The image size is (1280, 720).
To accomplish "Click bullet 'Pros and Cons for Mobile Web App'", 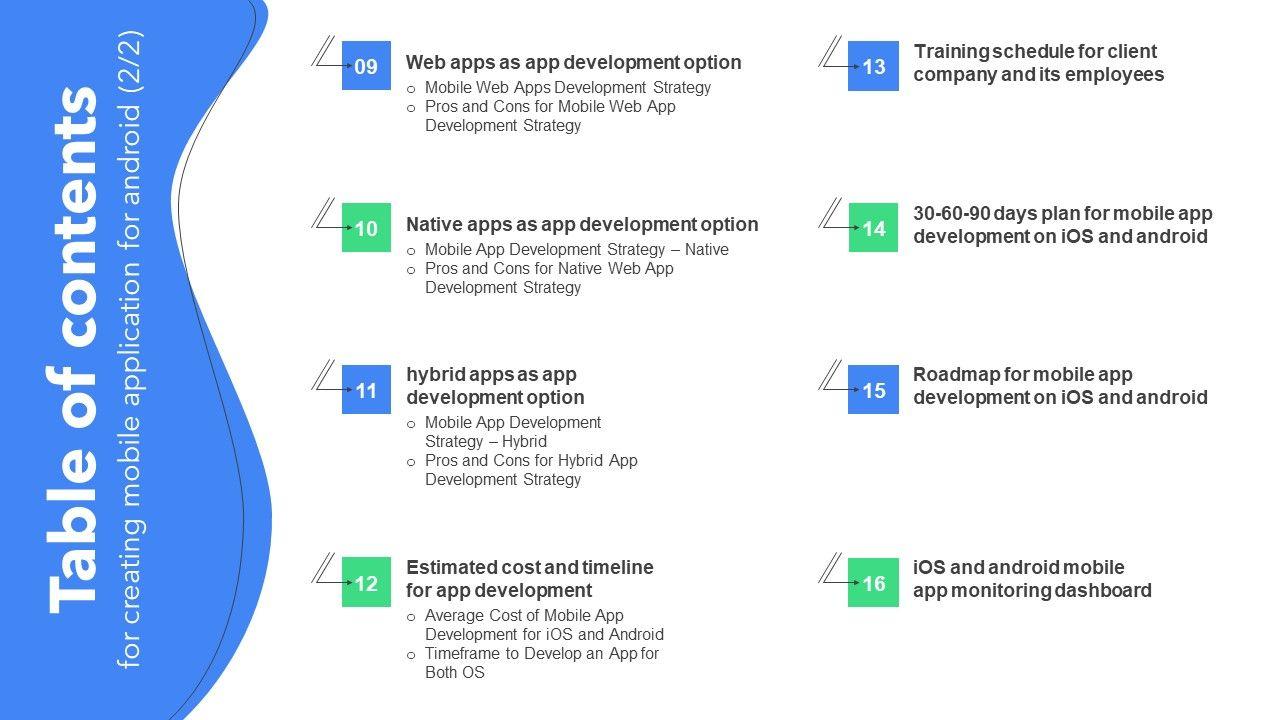I will [x=551, y=116].
